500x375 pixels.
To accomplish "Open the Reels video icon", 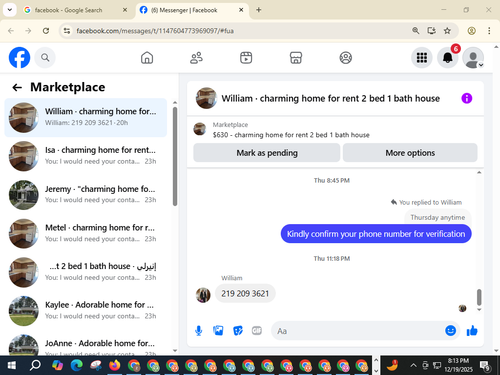I will pyautogui.click(x=246, y=58).
